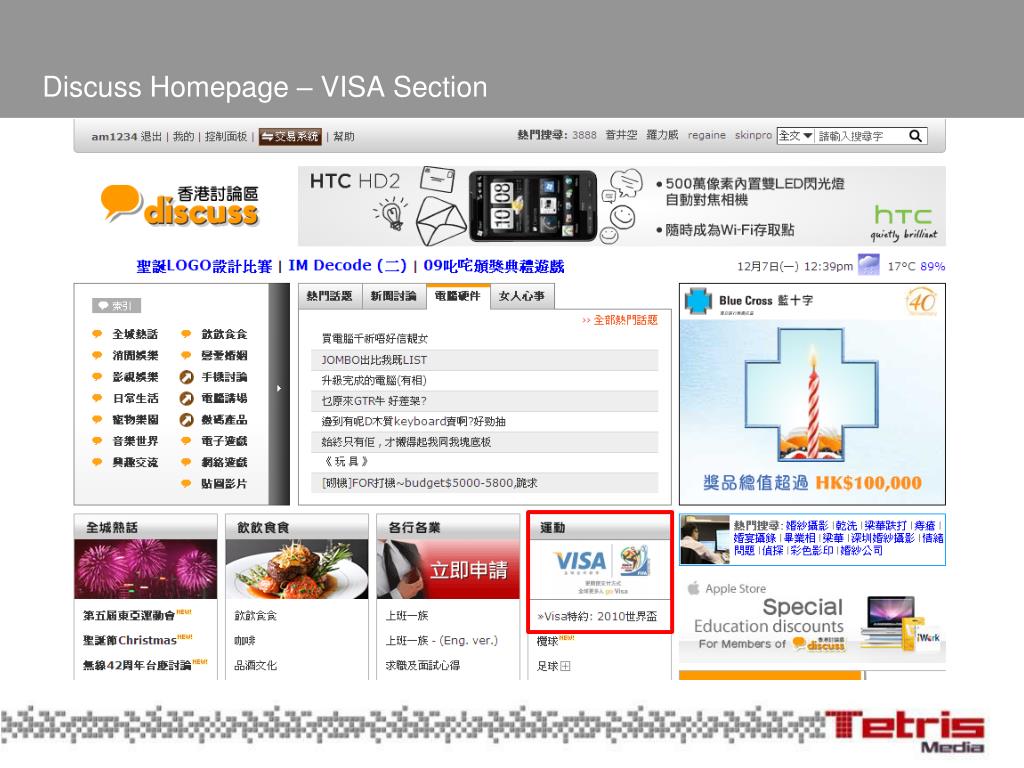The width and height of the screenshot is (1024, 768).
Task: Open IM Decode (二) link
Action: tap(347, 266)
